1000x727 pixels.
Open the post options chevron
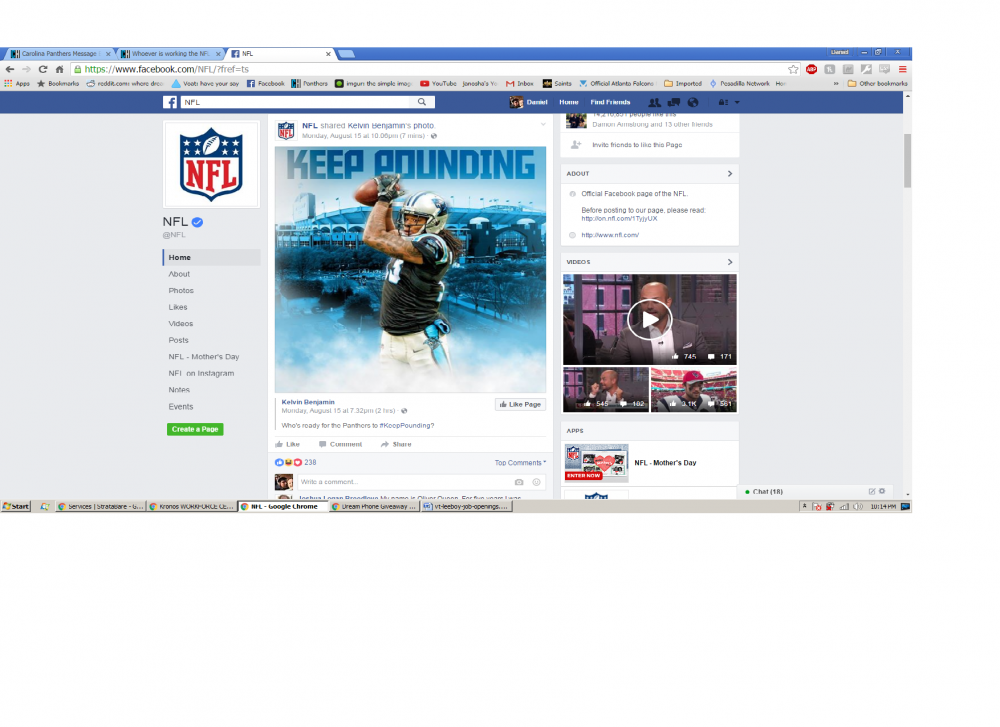[543, 124]
